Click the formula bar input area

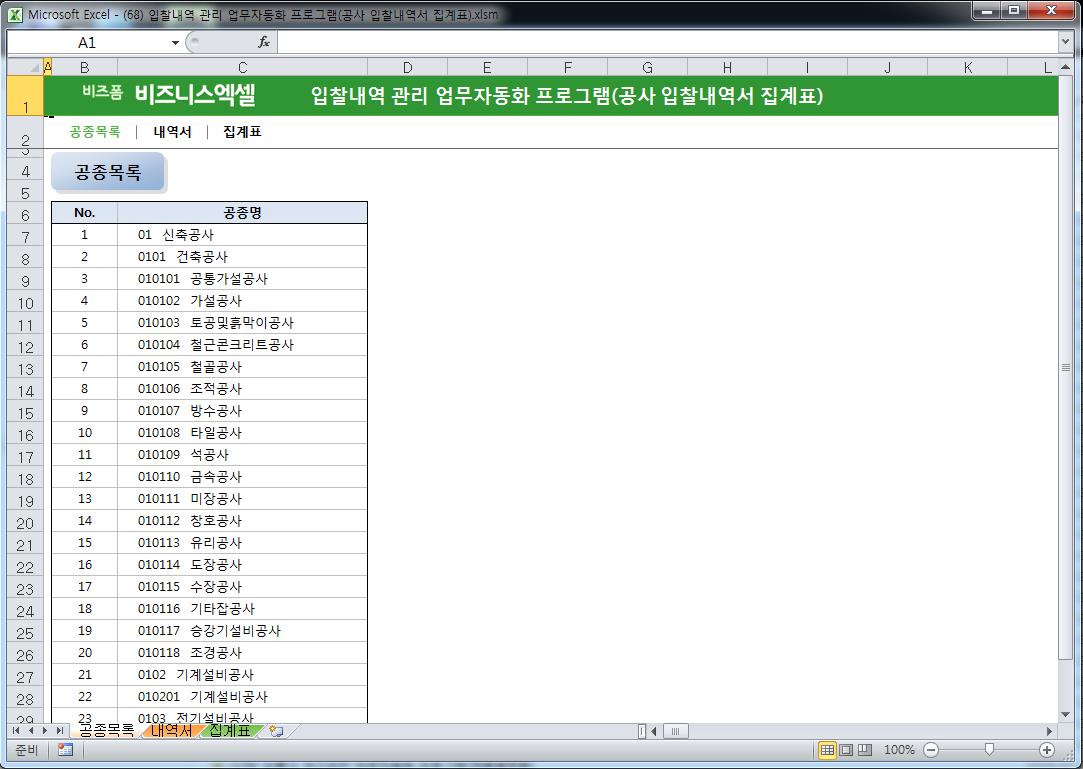point(667,42)
